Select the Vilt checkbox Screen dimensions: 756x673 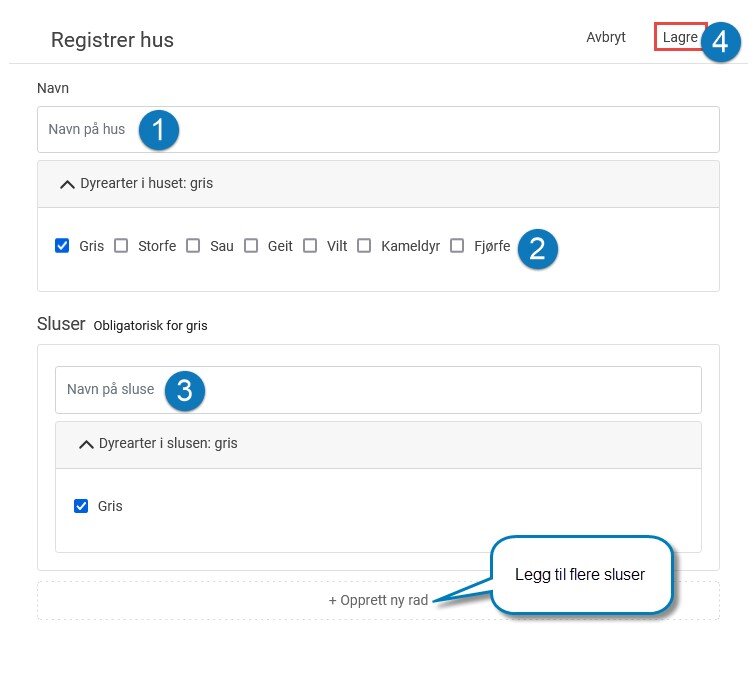[310, 245]
